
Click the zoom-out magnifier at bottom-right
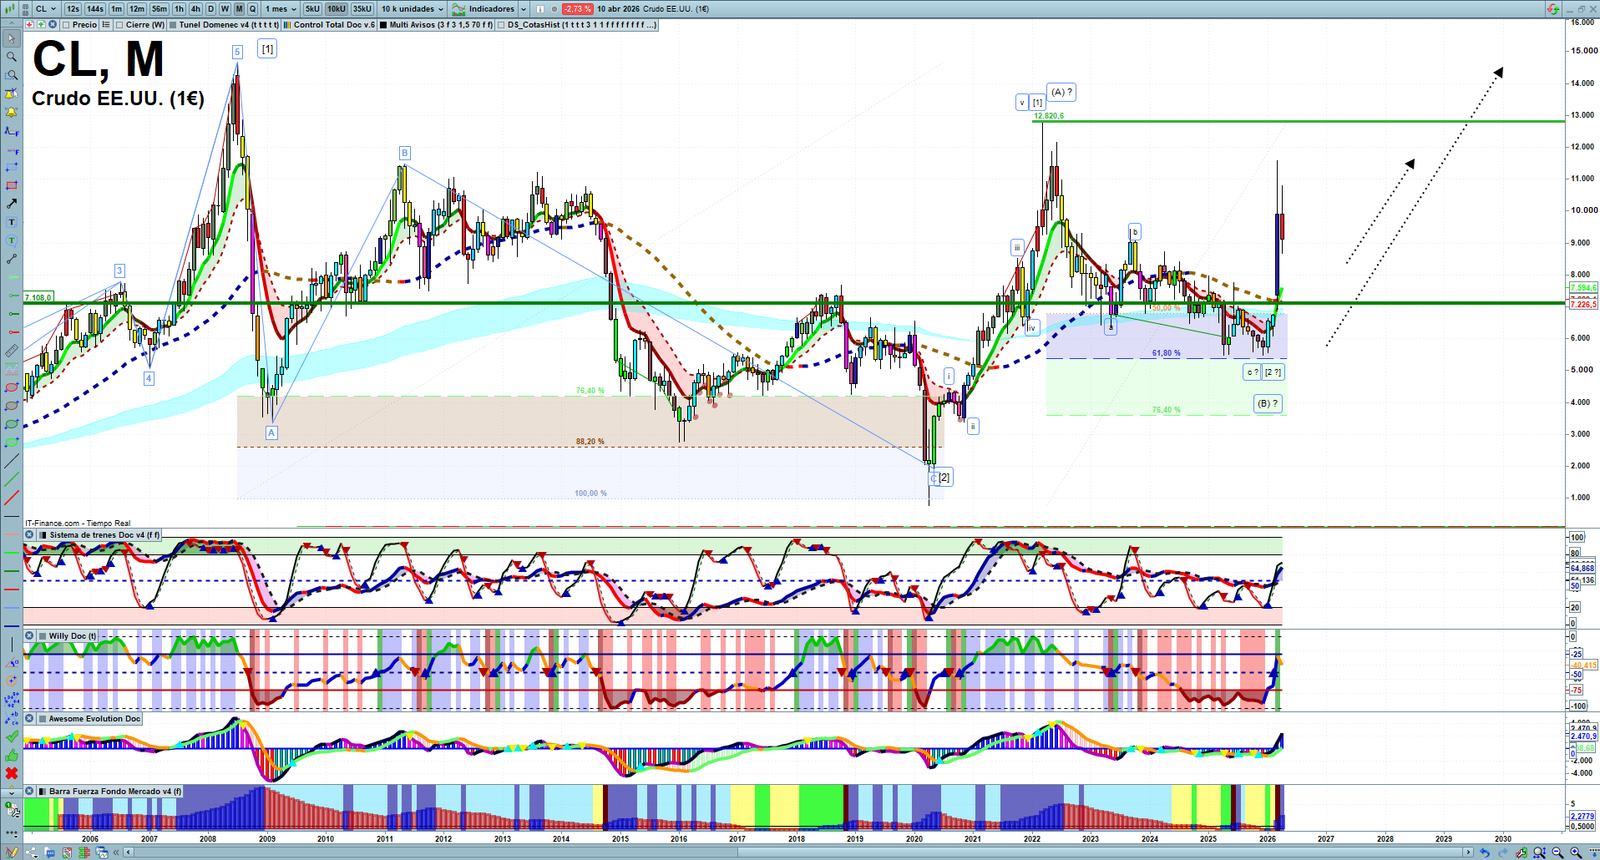(1558, 852)
